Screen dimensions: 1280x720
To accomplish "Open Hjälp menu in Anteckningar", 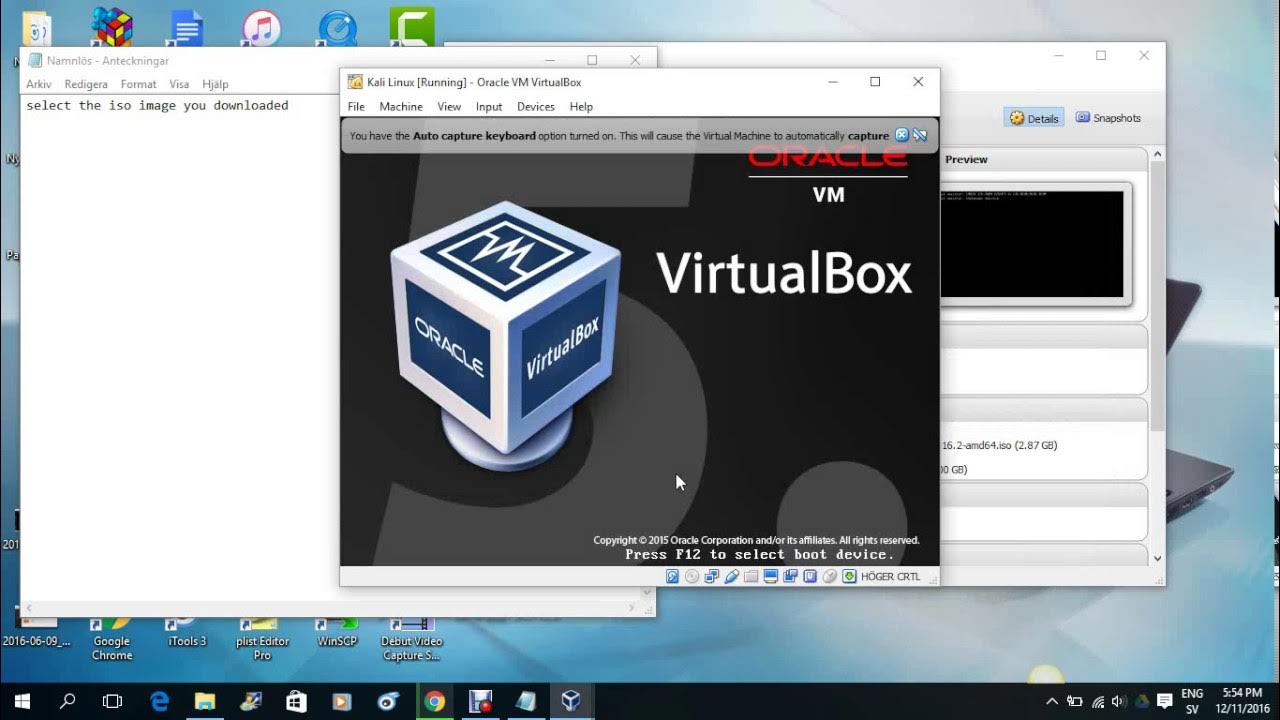I will tap(215, 84).
